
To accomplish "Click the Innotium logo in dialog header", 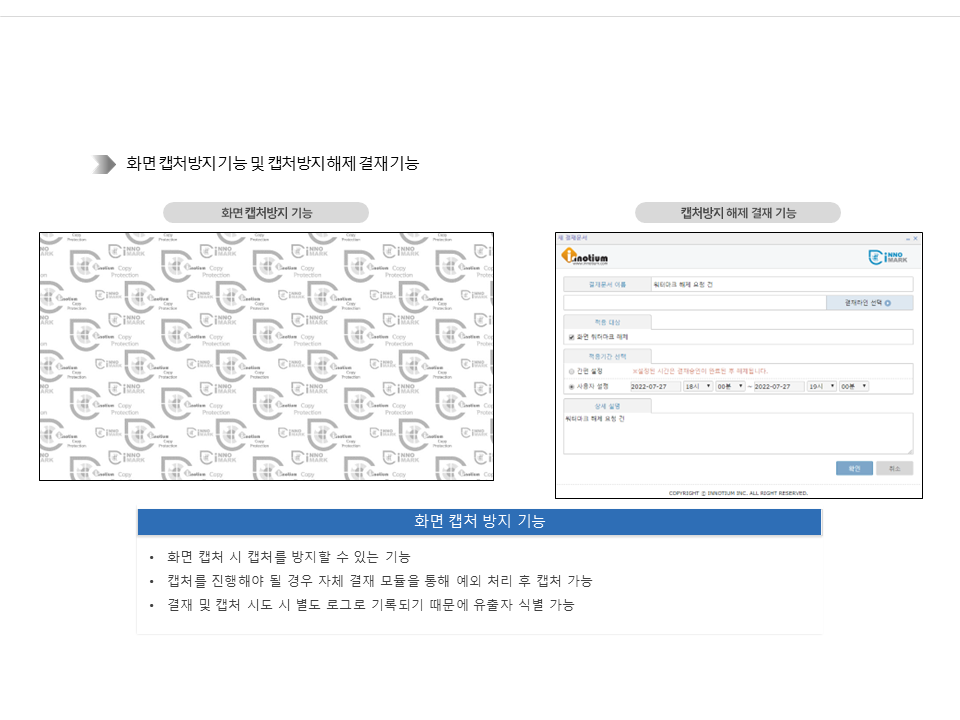I will tap(586, 258).
